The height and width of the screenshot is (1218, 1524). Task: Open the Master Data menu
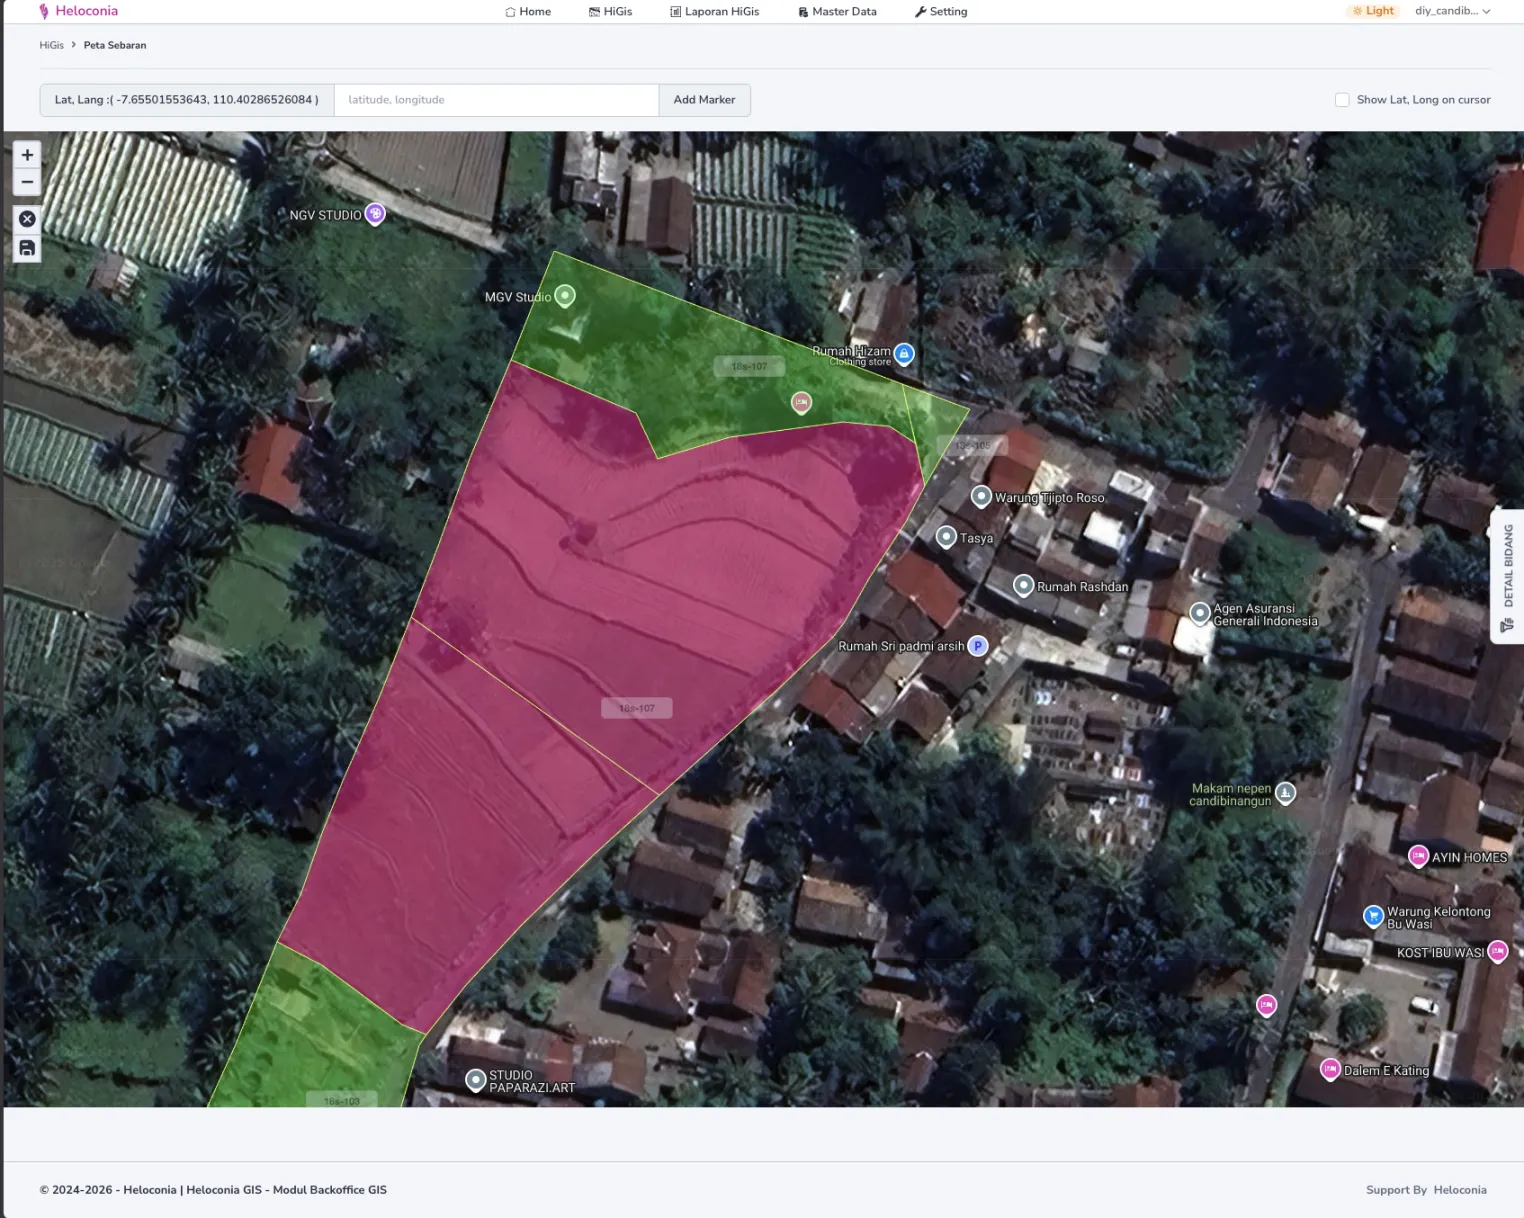click(x=837, y=12)
